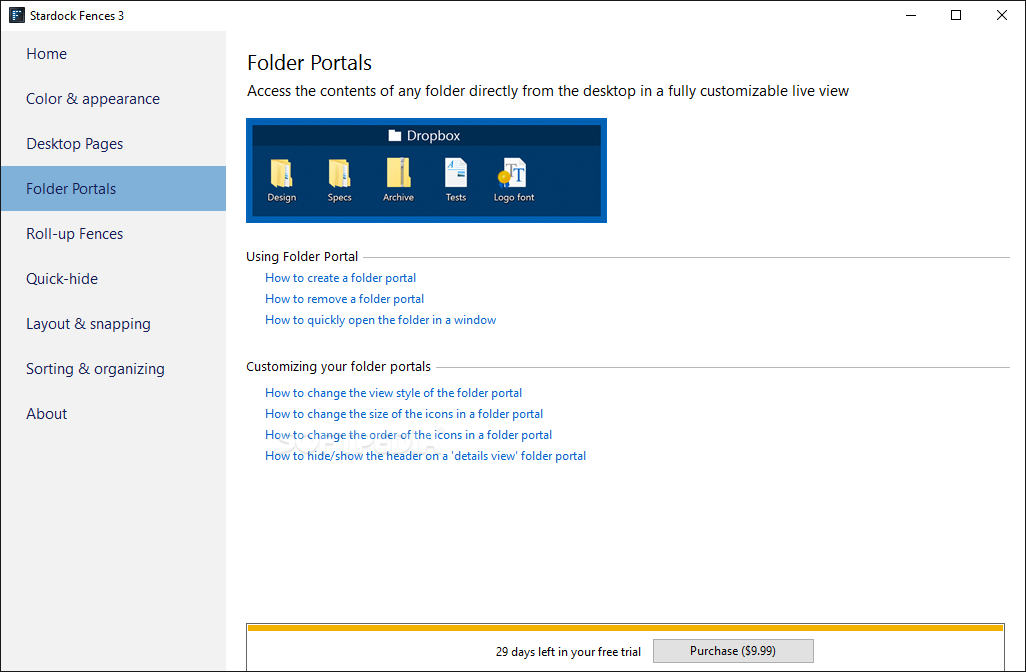Open 'How to change the size of the icons' link
Image resolution: width=1026 pixels, height=672 pixels.
[x=404, y=414]
